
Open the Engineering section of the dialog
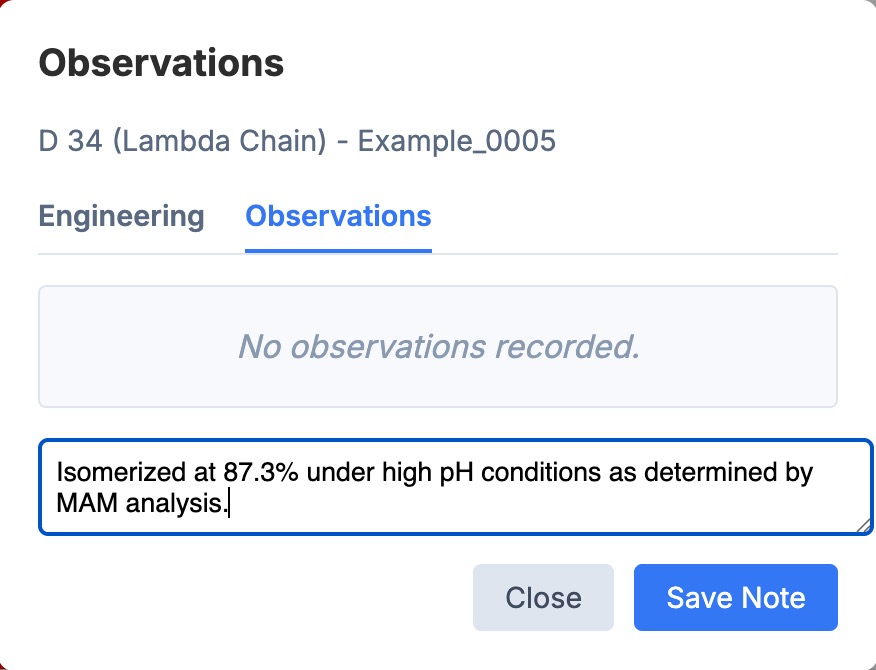[120, 215]
